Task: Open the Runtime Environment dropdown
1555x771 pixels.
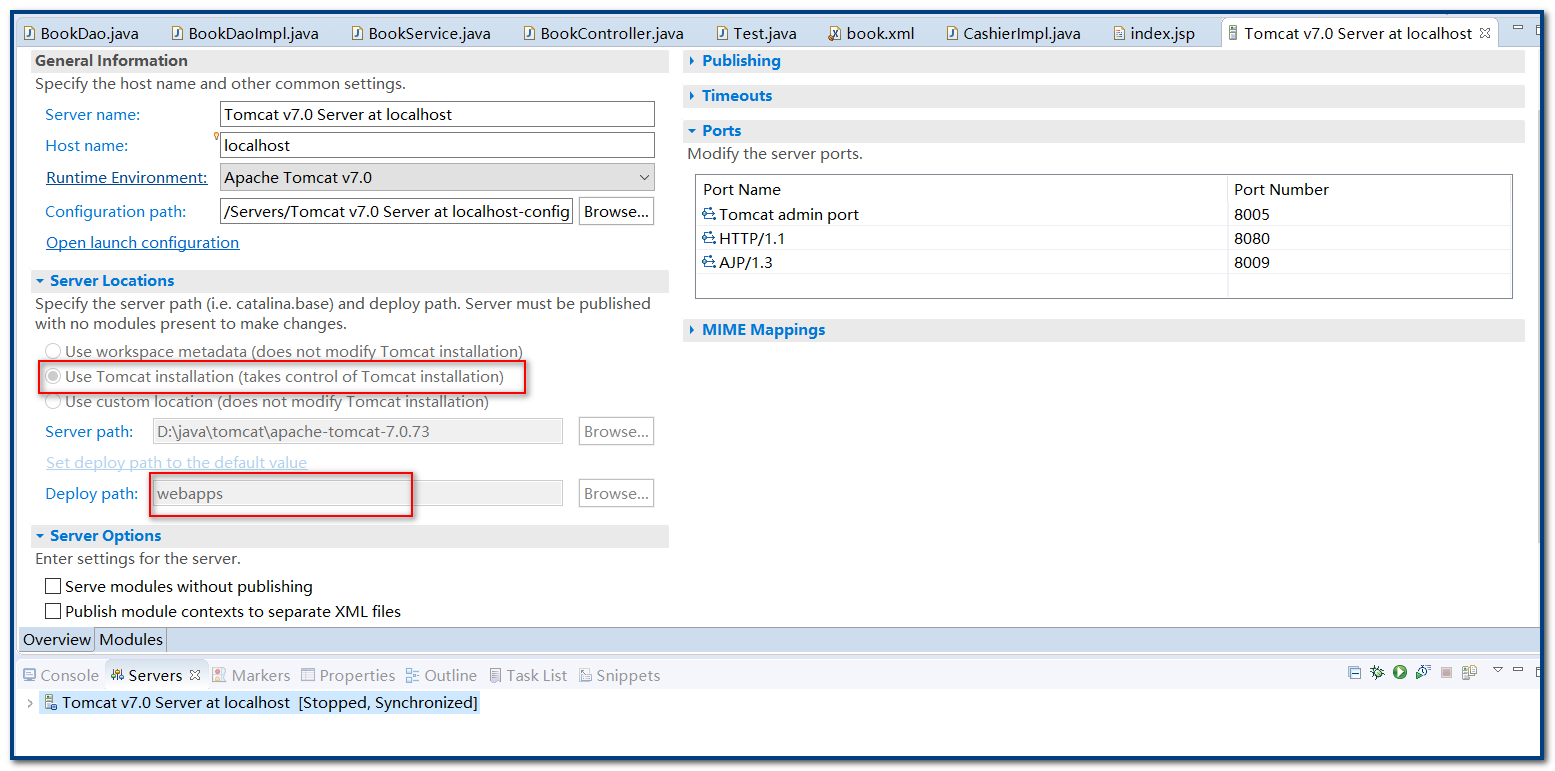Action: pos(437,177)
